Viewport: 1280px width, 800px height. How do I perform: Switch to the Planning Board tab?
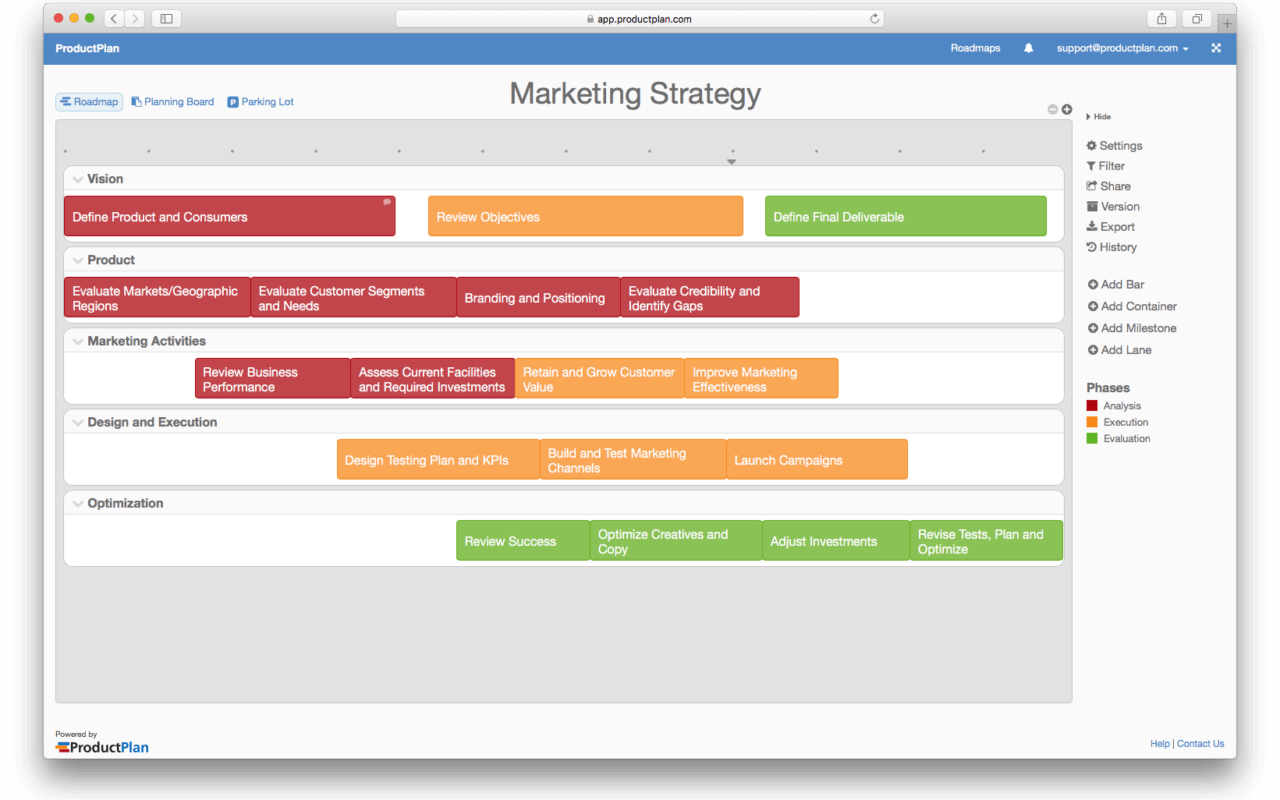(172, 101)
